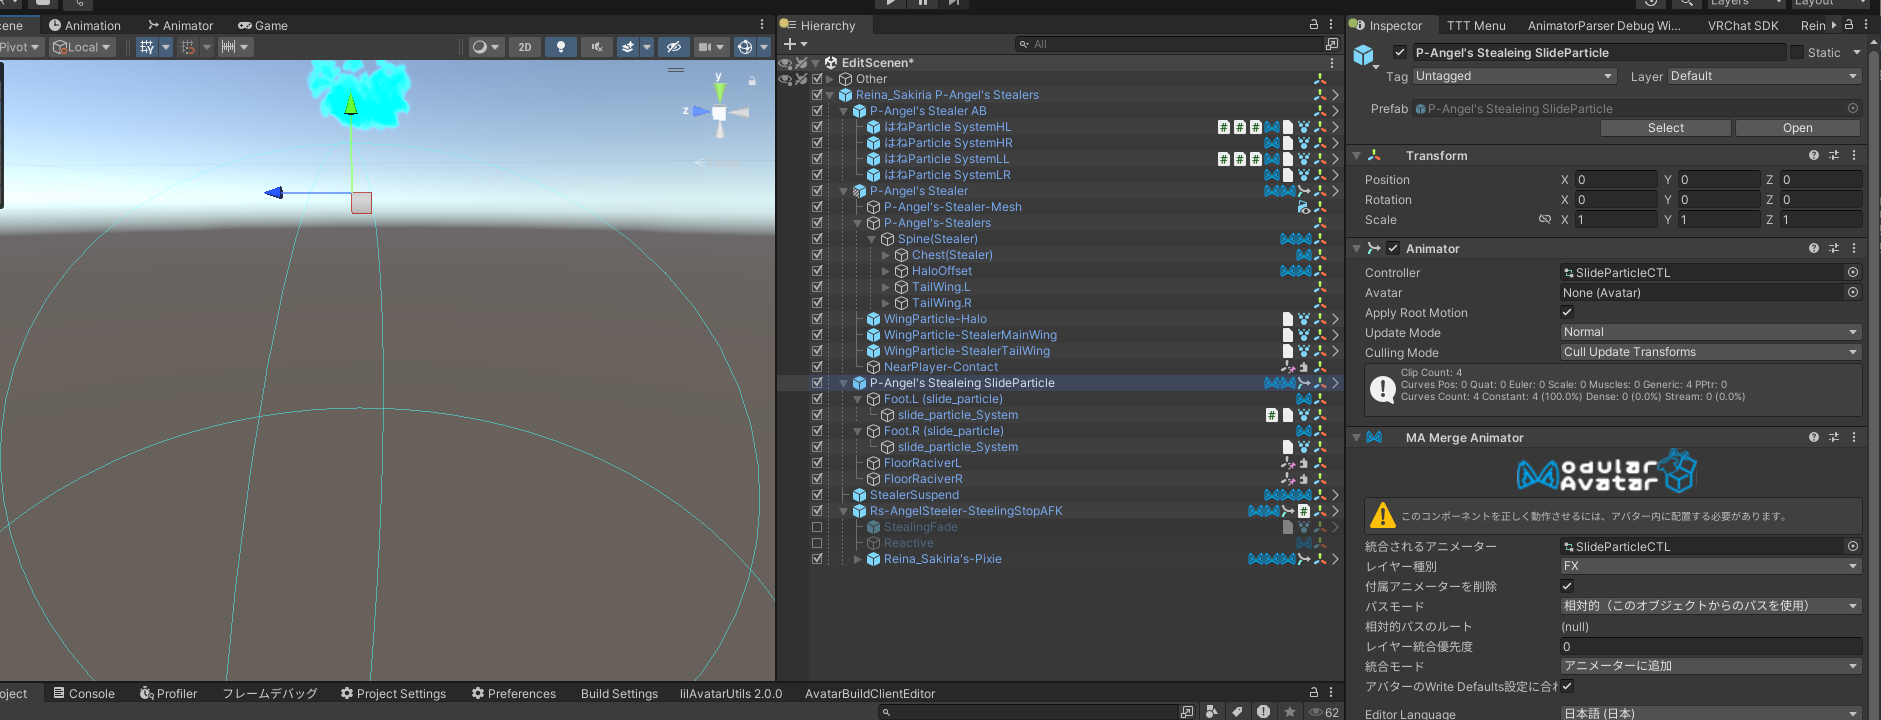The height and width of the screenshot is (720, 1881).
Task: Collapse the Transform component foldout
Action: pyautogui.click(x=1357, y=156)
